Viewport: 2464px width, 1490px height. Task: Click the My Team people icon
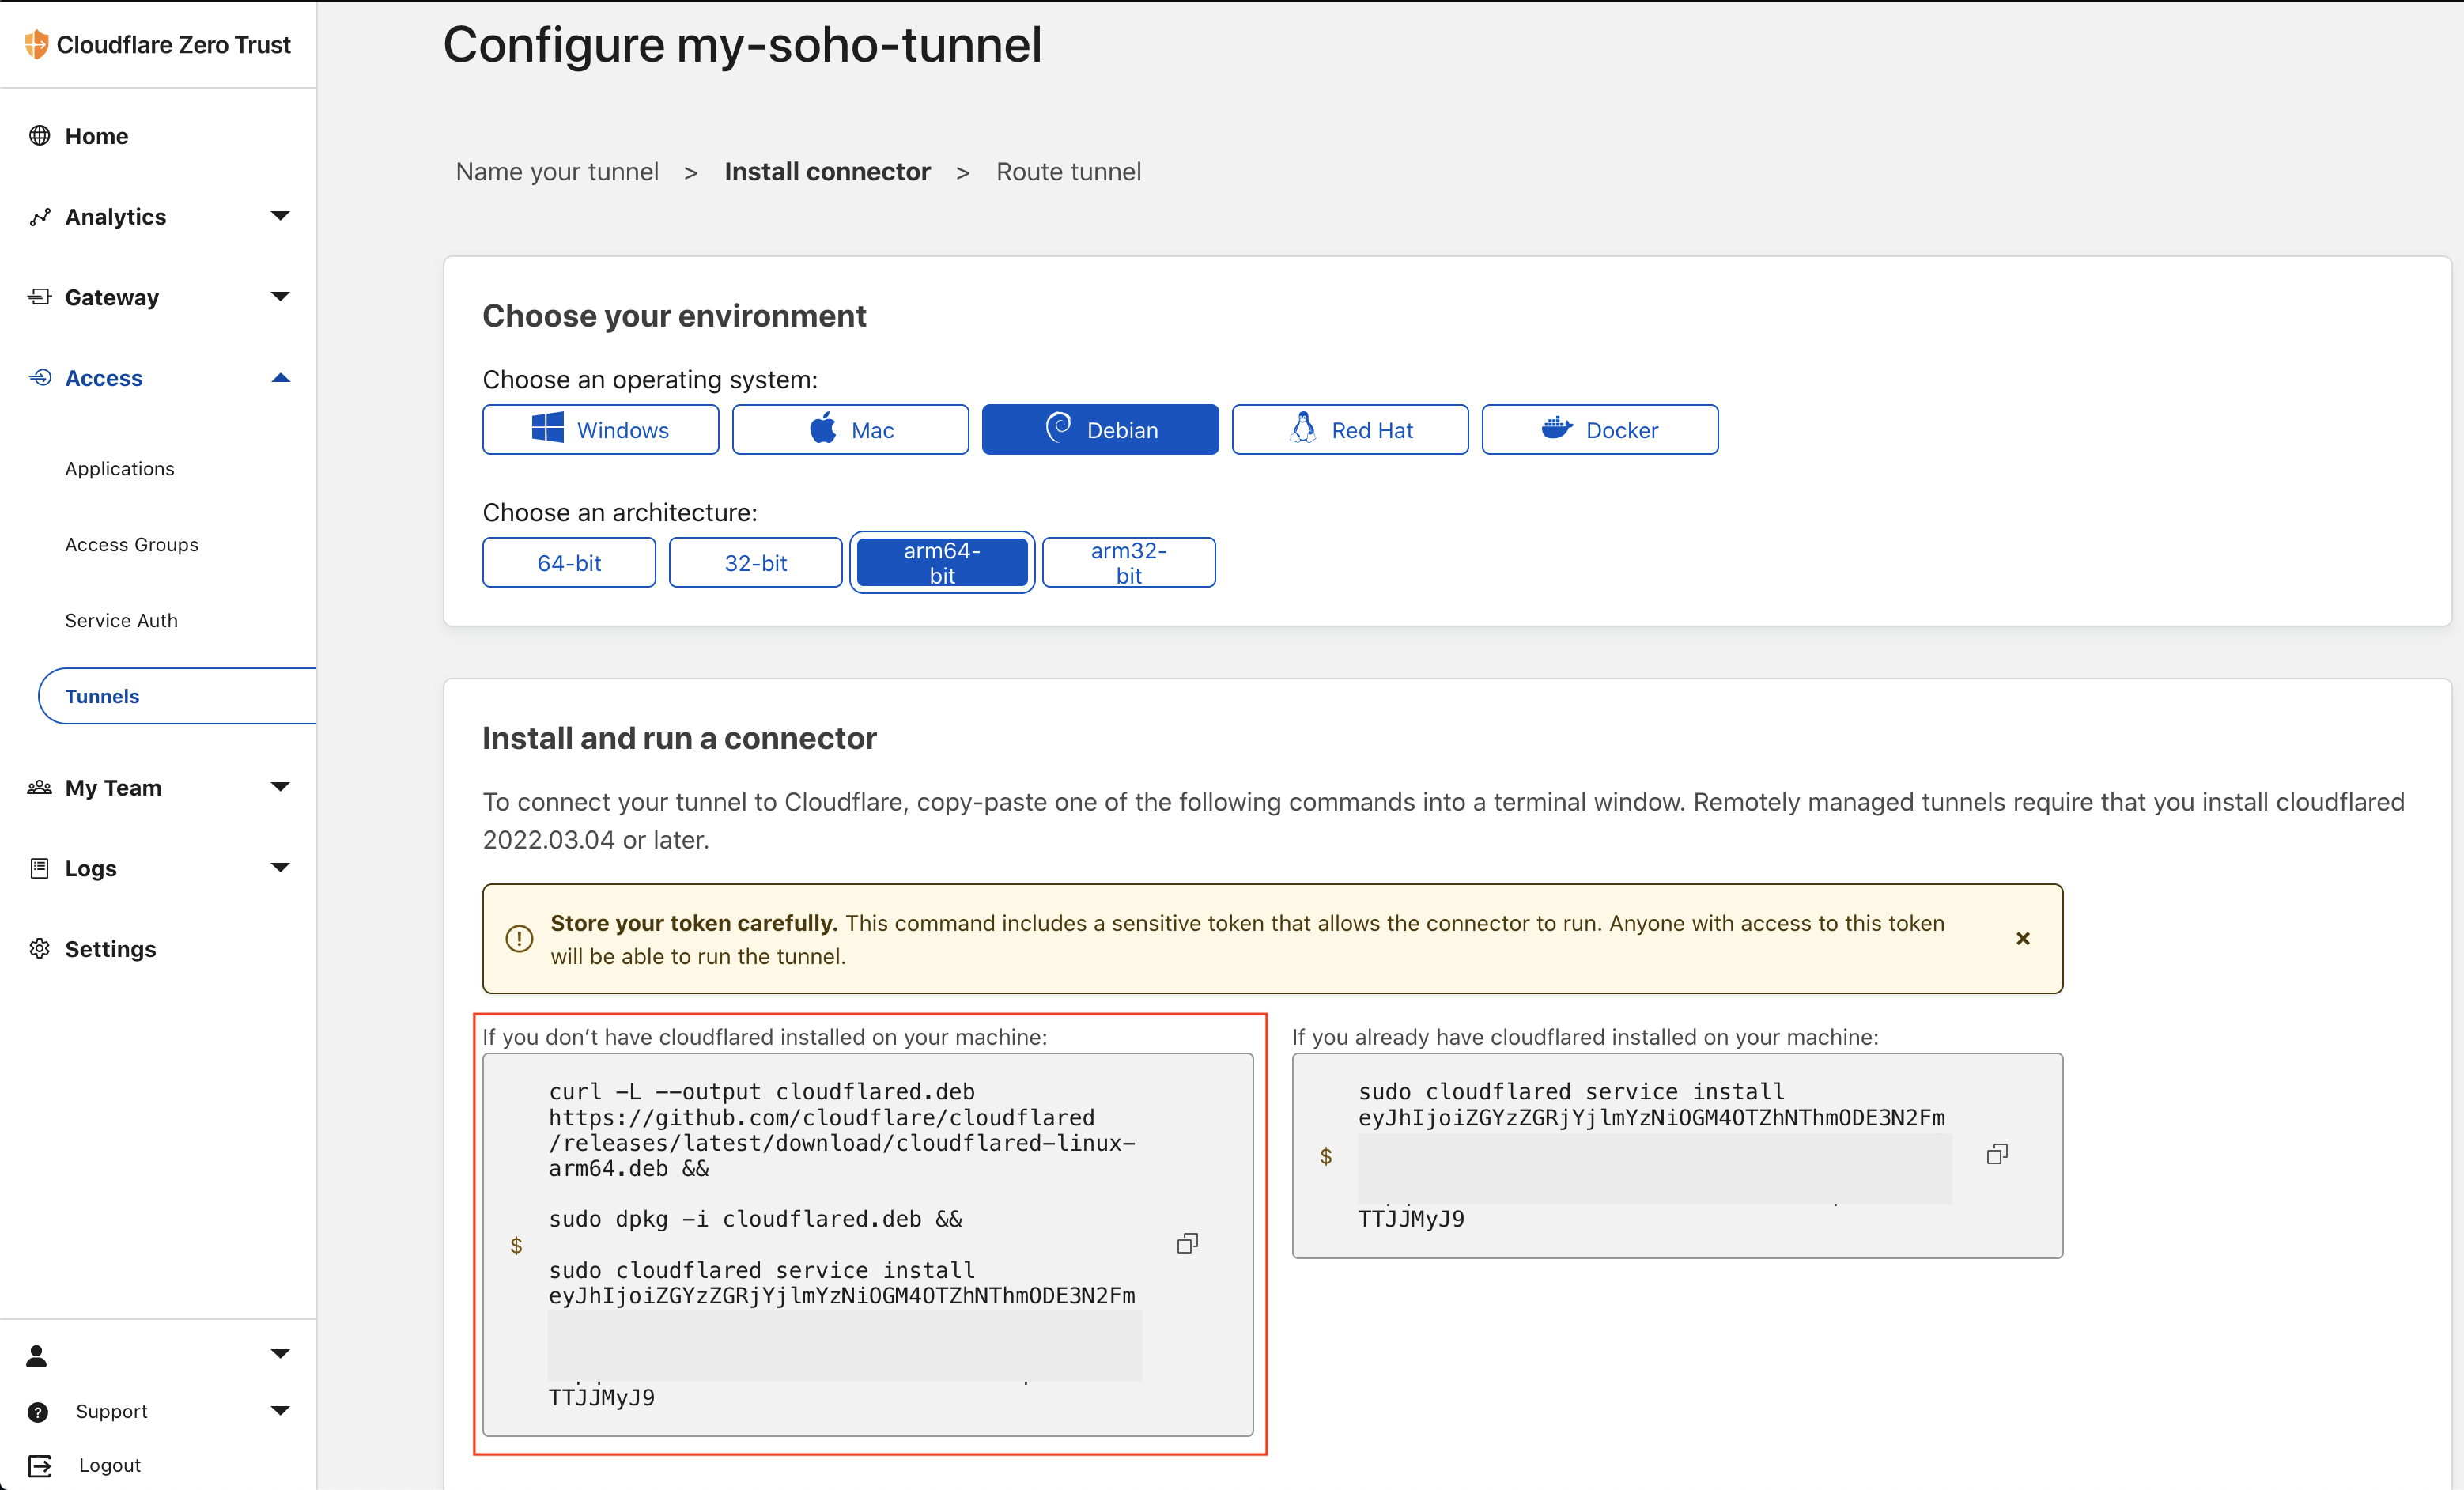click(x=39, y=787)
